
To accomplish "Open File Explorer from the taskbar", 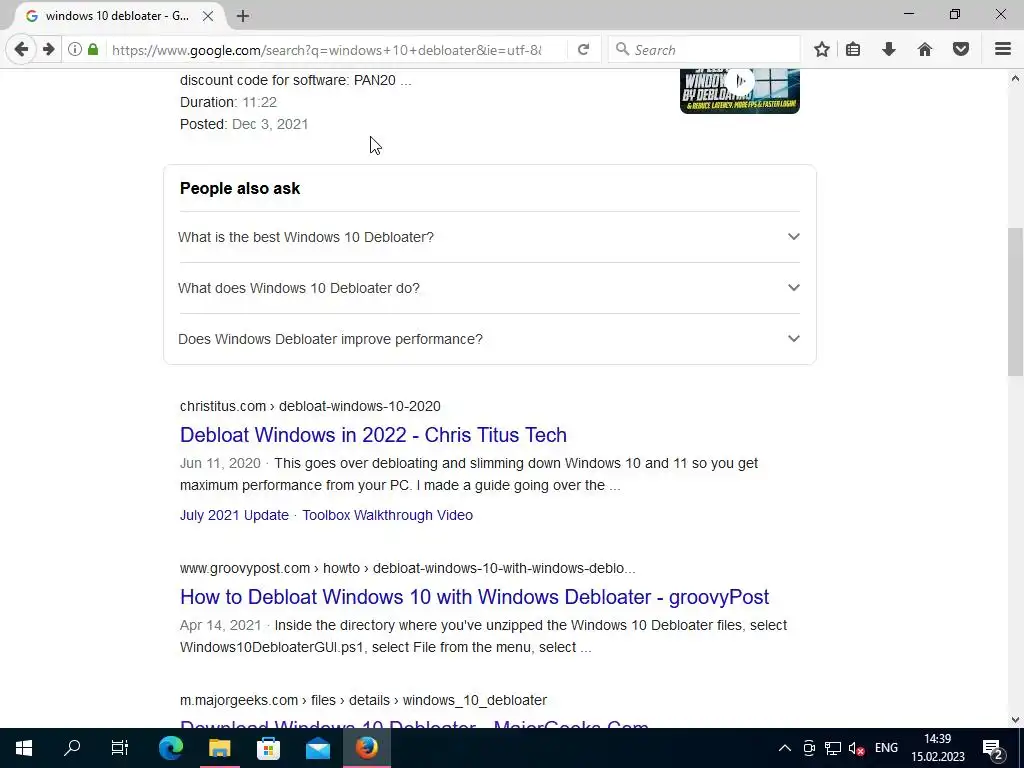I will (x=219, y=748).
